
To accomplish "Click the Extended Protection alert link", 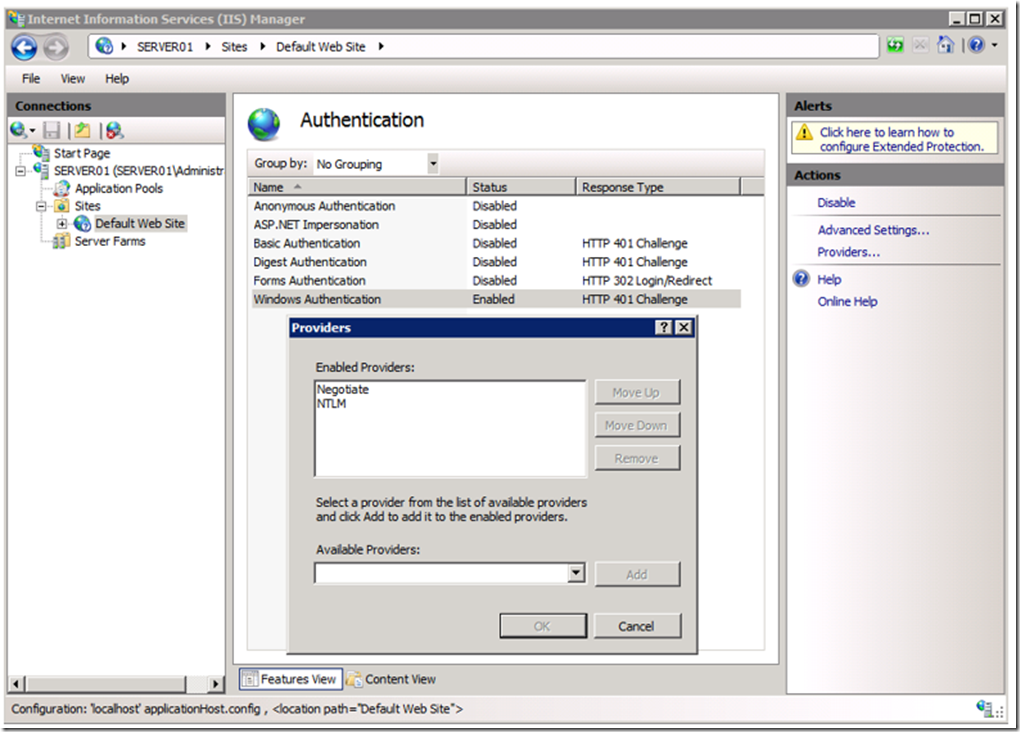I will click(901, 139).
